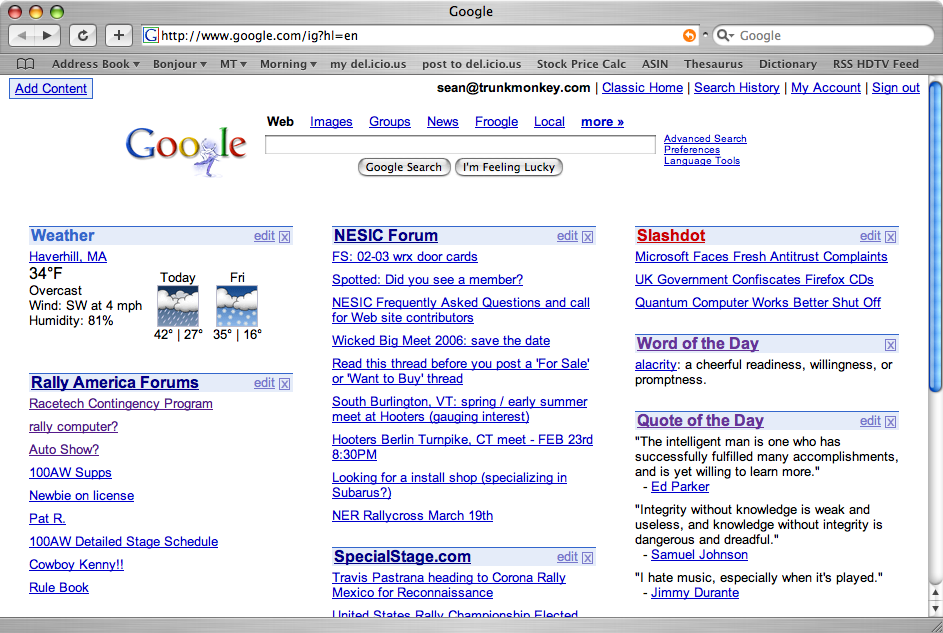Image resolution: width=943 pixels, height=633 pixels.
Task: Close the SpecialStage.com module
Action: (x=588, y=558)
